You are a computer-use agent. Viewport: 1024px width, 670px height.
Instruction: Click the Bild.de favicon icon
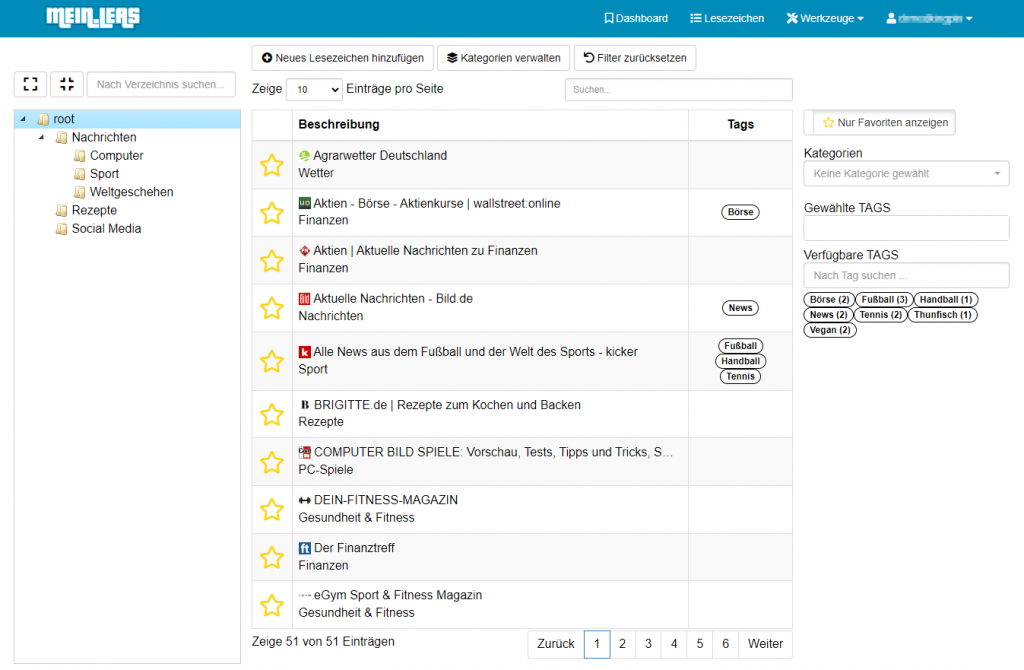(x=305, y=299)
